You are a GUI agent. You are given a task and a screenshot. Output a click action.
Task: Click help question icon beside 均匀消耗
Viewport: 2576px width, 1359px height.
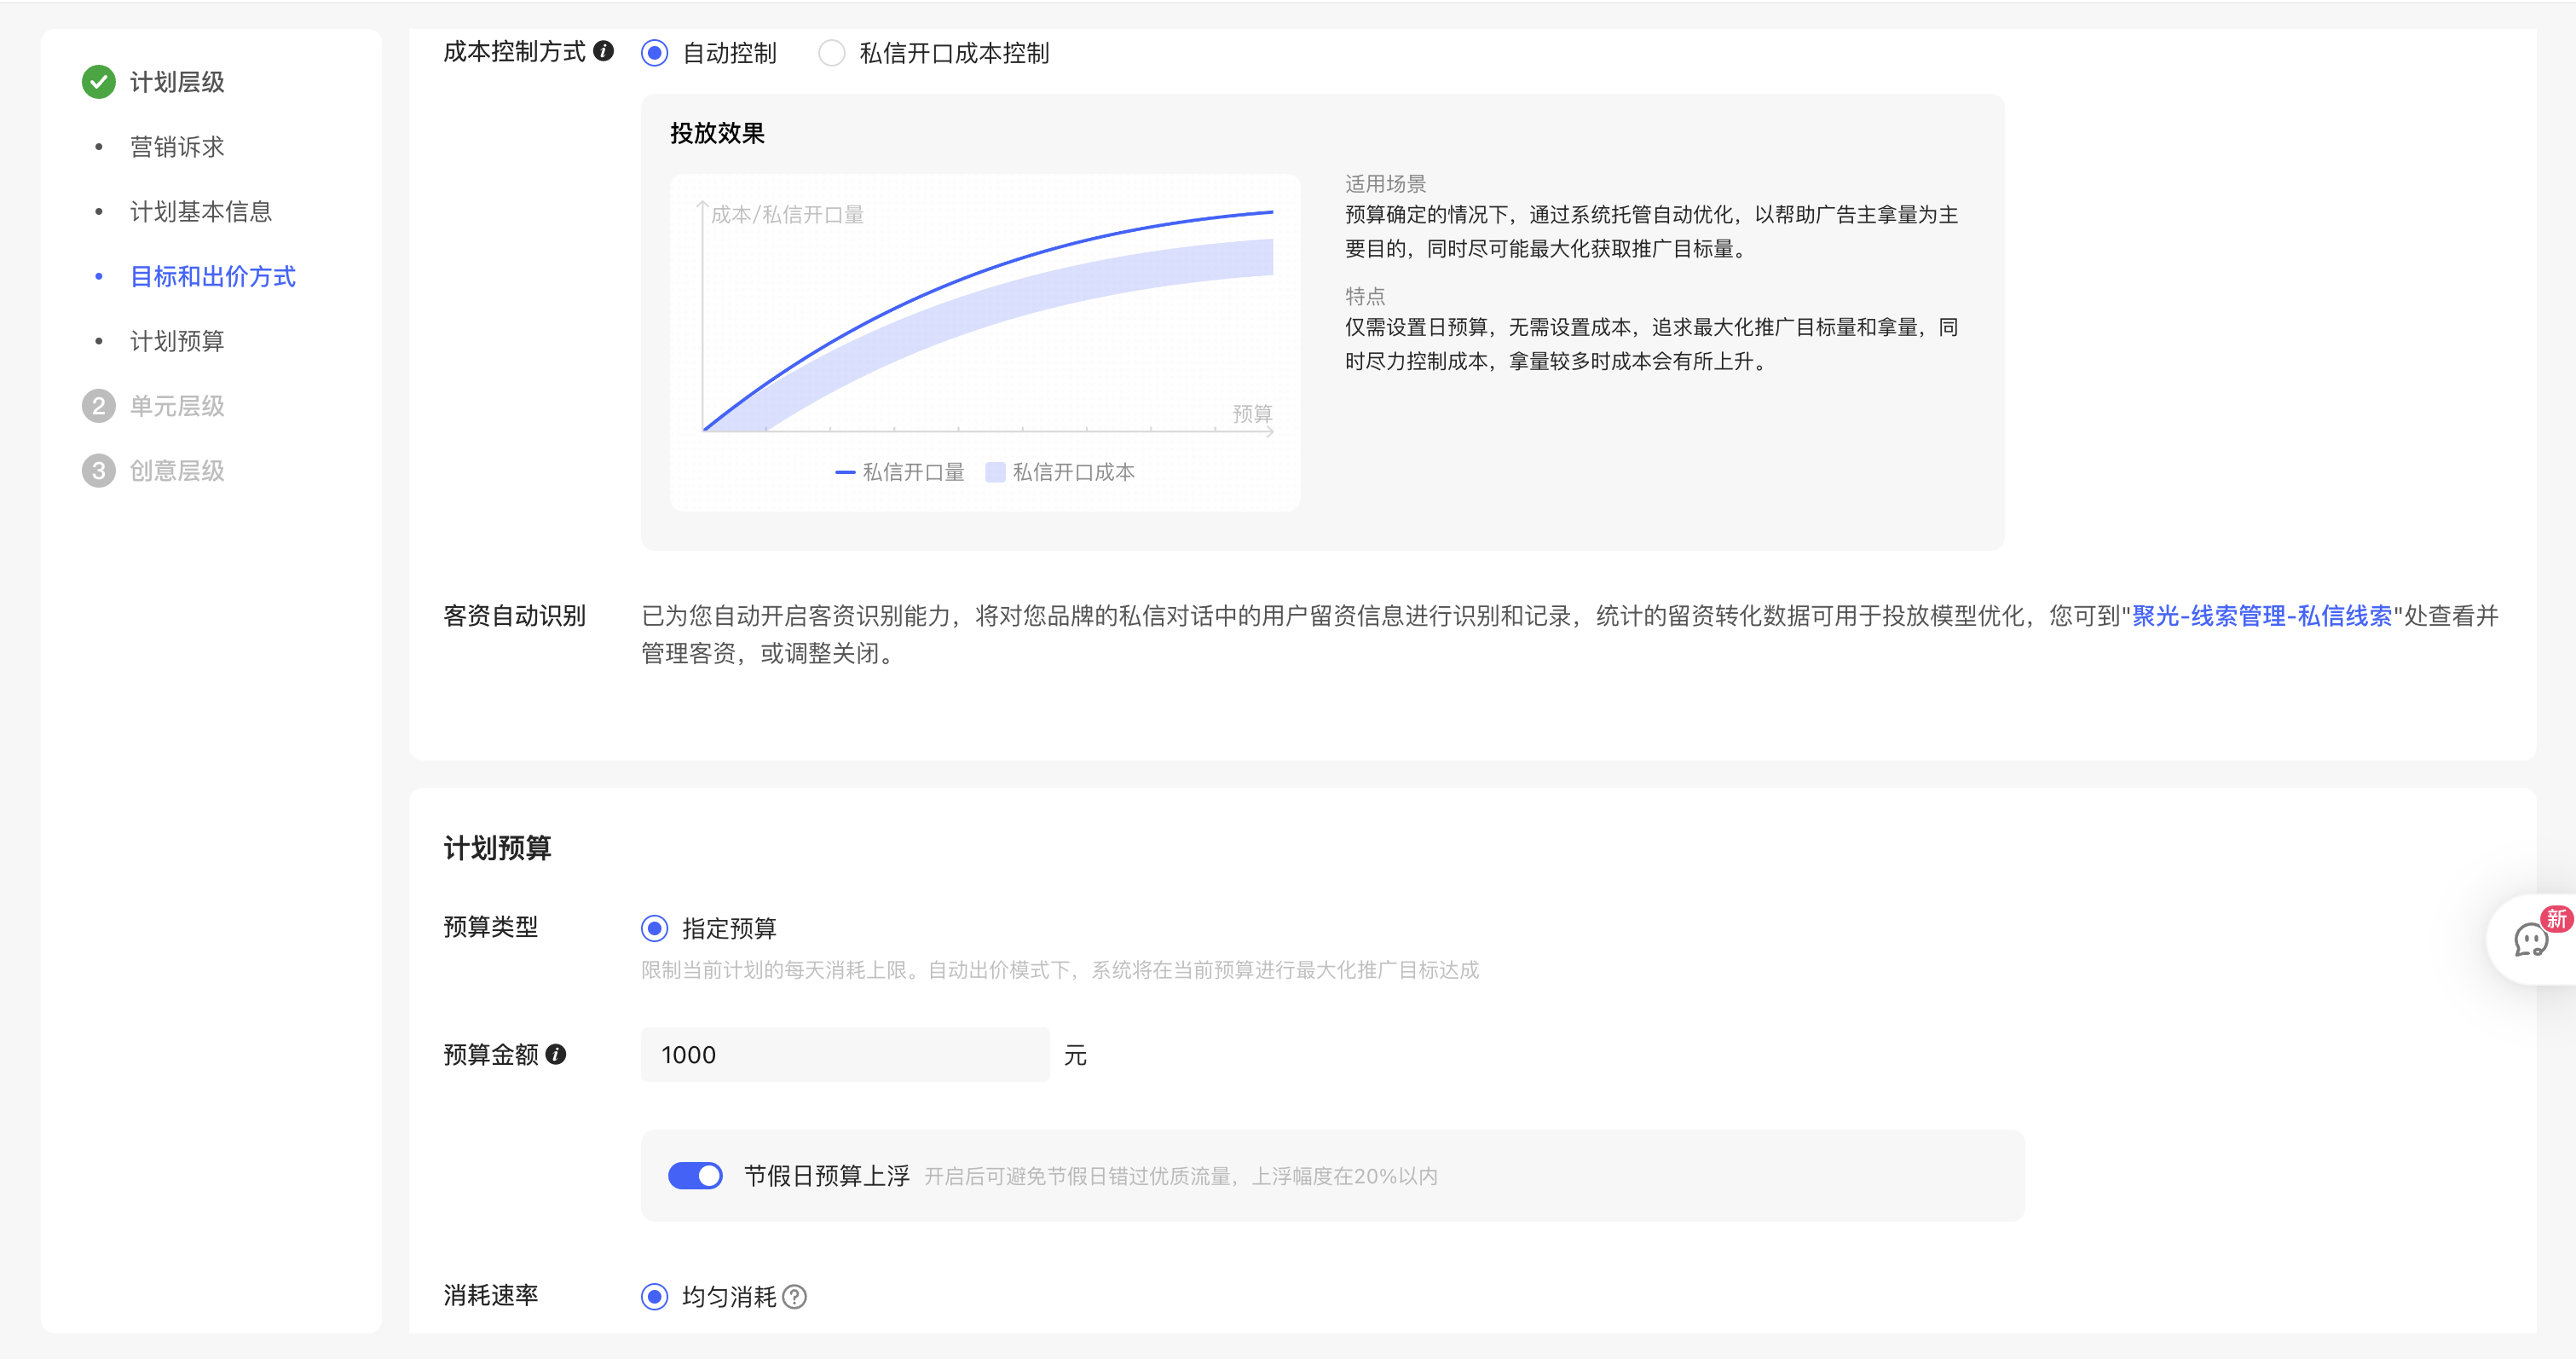(x=795, y=1297)
